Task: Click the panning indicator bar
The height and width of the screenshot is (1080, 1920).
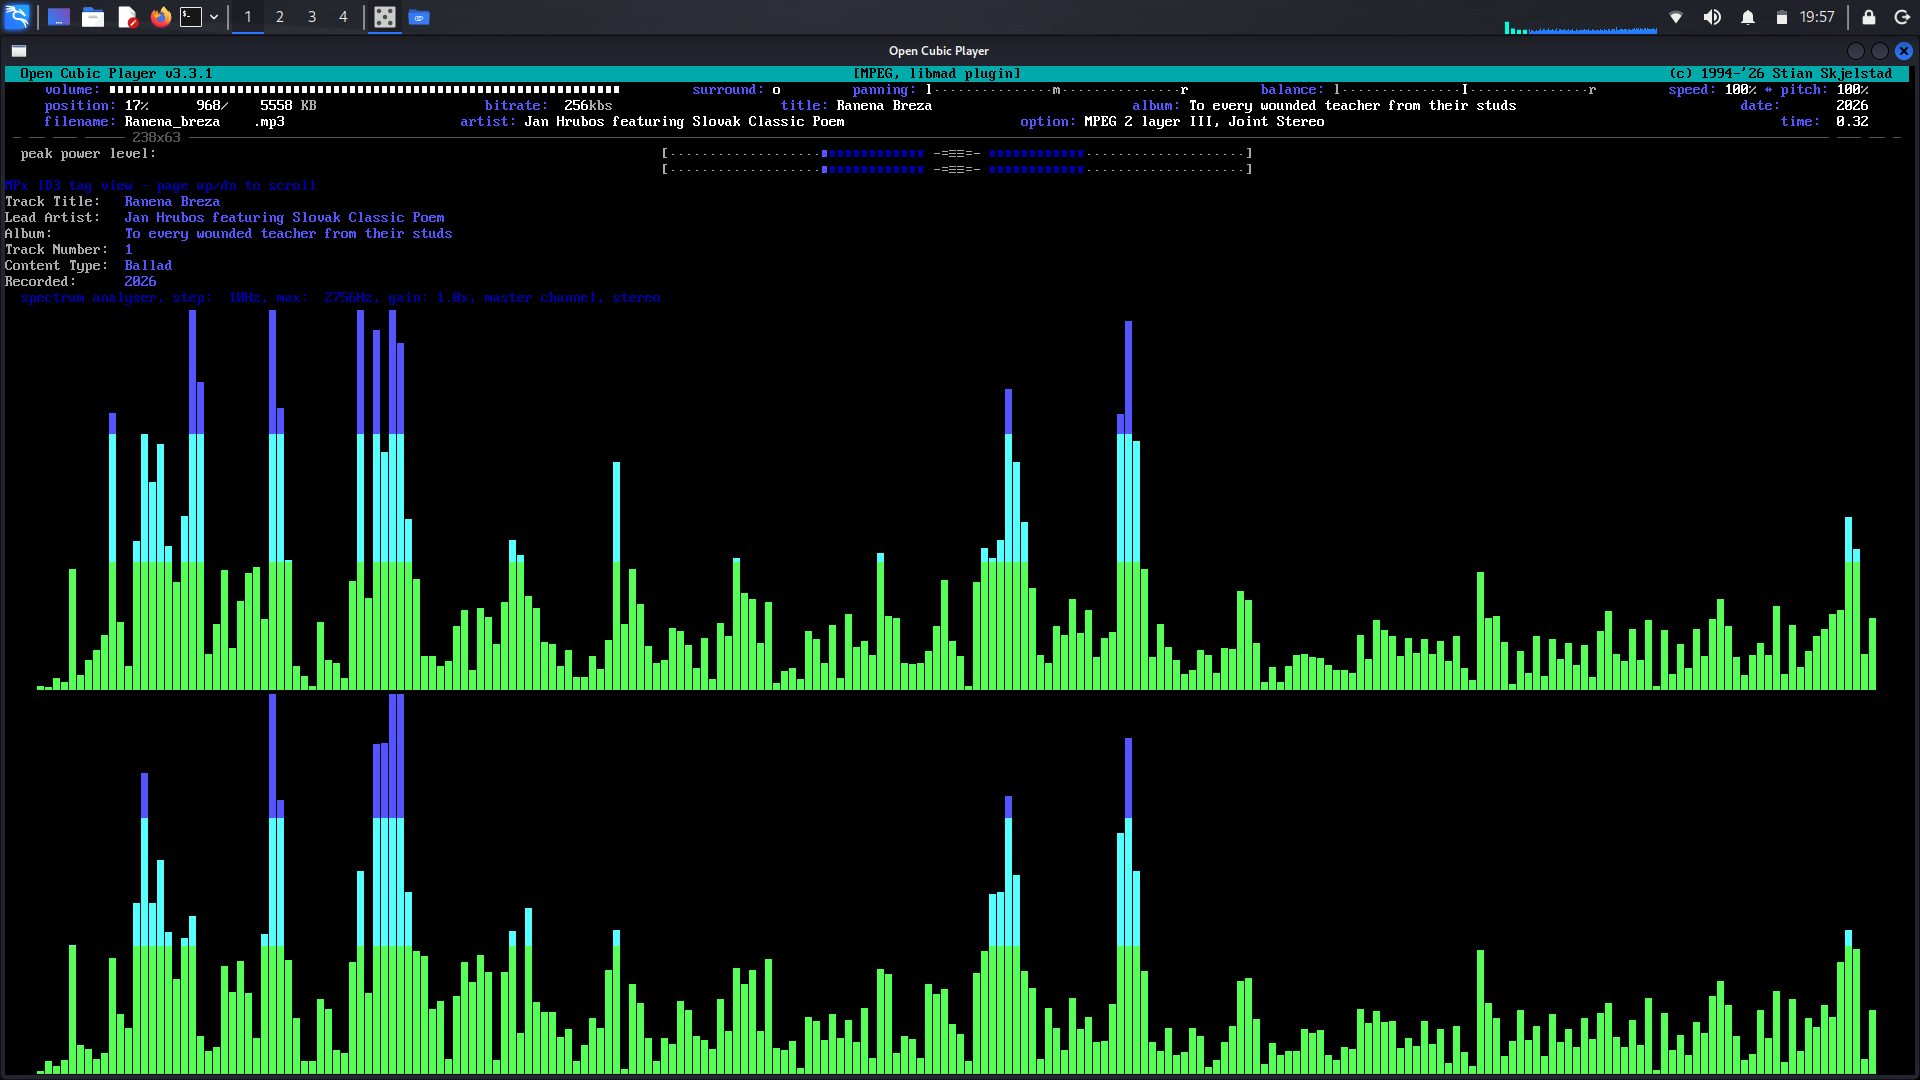Action: point(1056,90)
